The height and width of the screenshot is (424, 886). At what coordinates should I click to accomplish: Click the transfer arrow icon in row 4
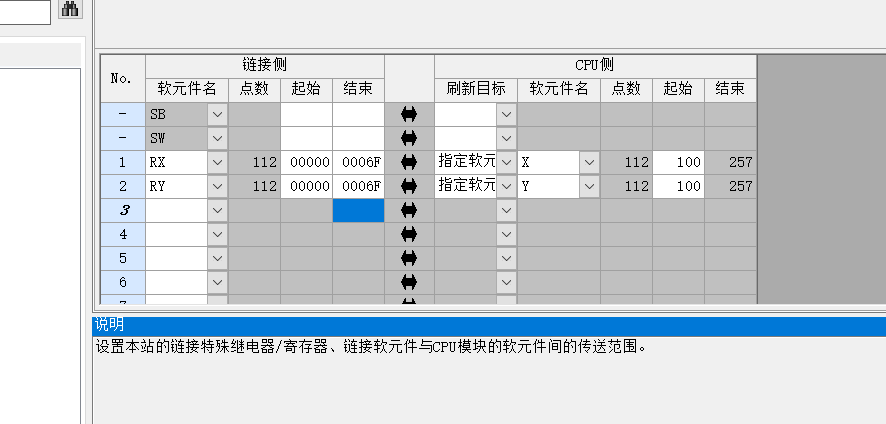[408, 234]
